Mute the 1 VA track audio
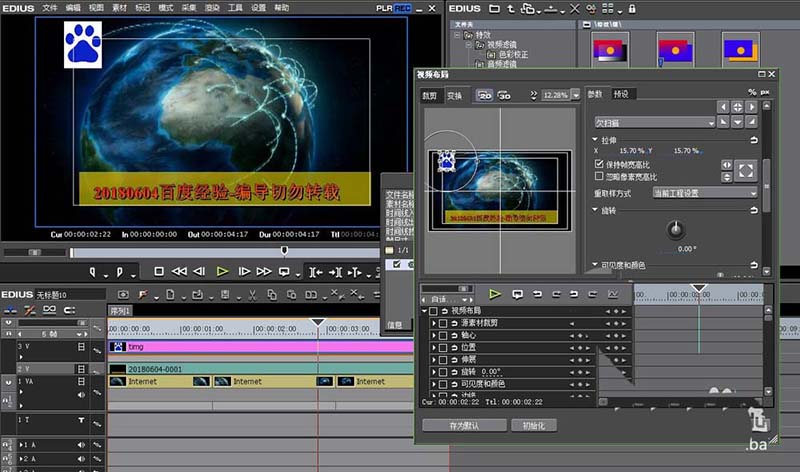 pos(81,394)
